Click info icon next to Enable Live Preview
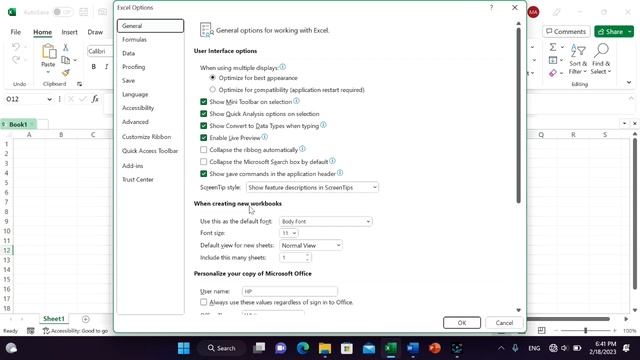Viewport: 640px width, 360px height. [x=264, y=137]
